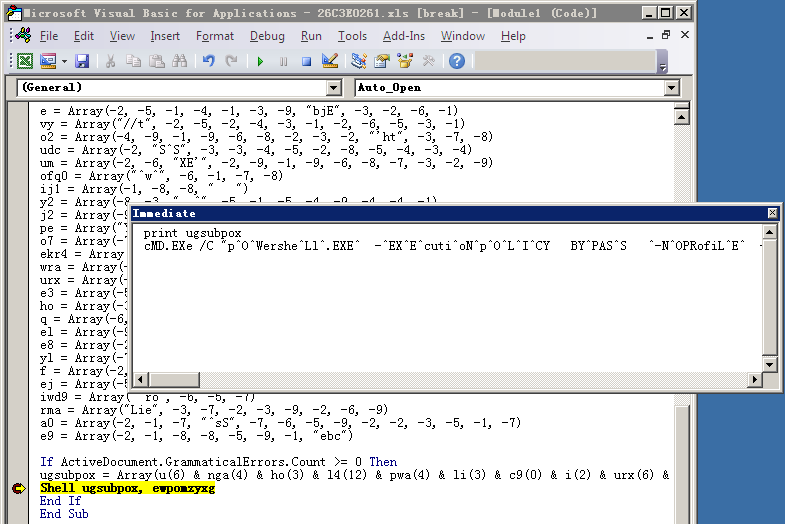Click the 'udc = Array' line with S^S
This screenshot has height=524, width=786.
pos(256,149)
